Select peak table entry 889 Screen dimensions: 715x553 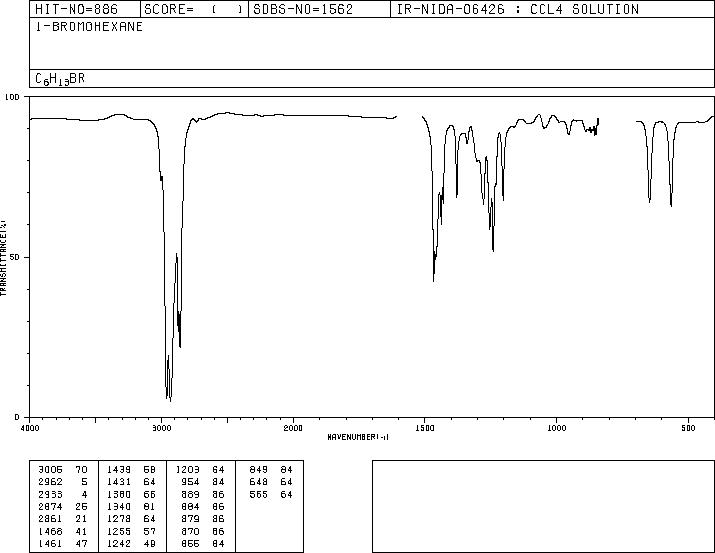coord(190,494)
